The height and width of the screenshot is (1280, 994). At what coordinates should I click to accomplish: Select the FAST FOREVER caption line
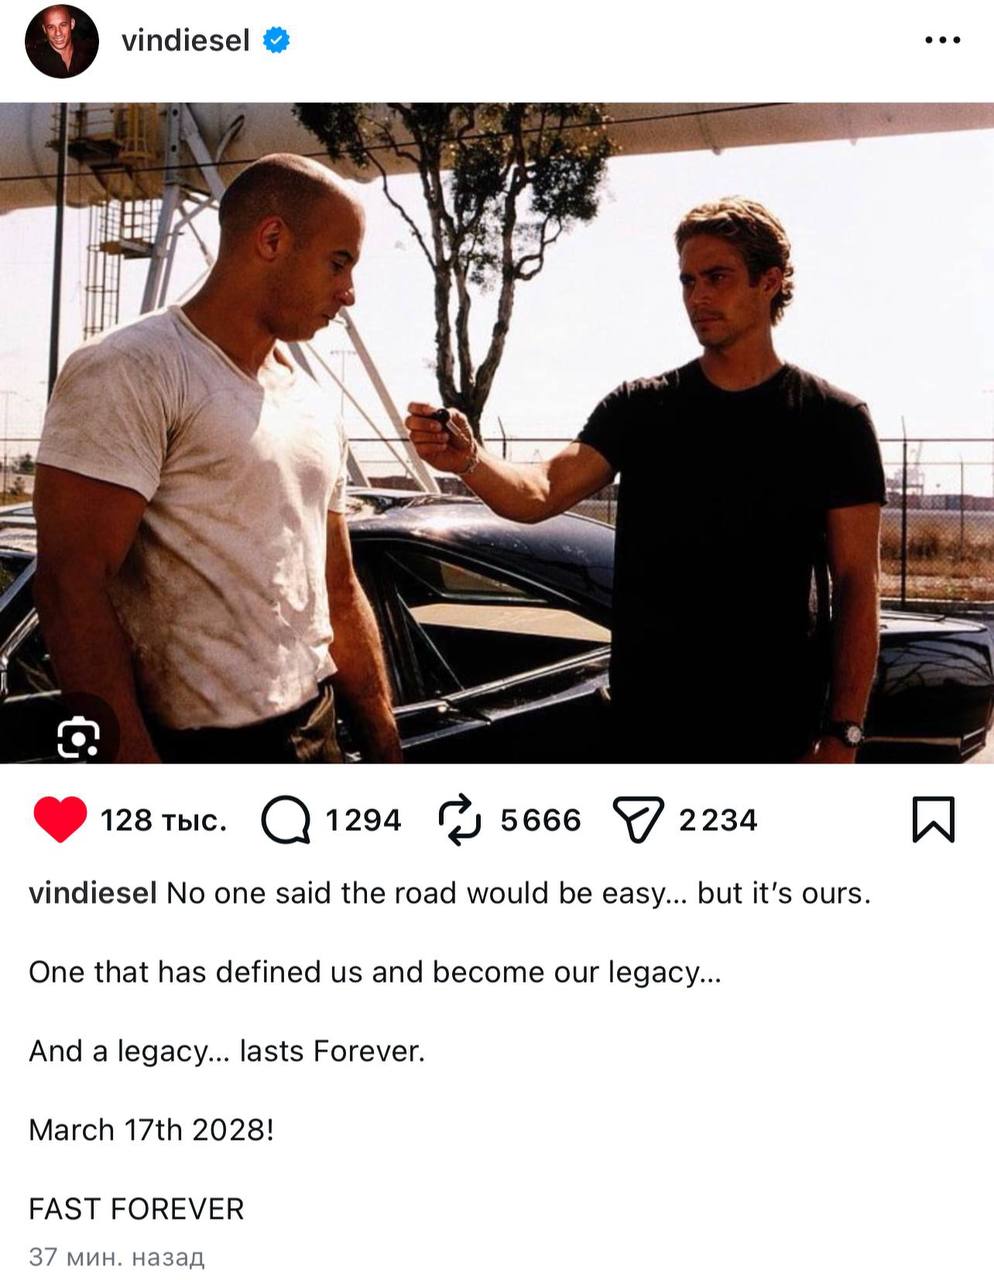click(x=136, y=1209)
